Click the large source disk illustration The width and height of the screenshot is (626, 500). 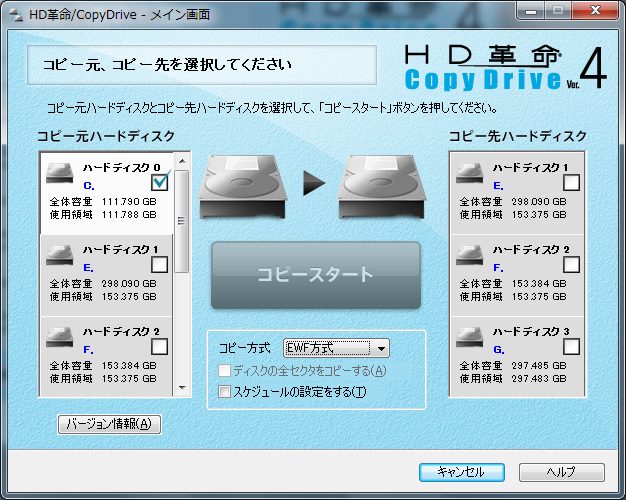tap(243, 187)
